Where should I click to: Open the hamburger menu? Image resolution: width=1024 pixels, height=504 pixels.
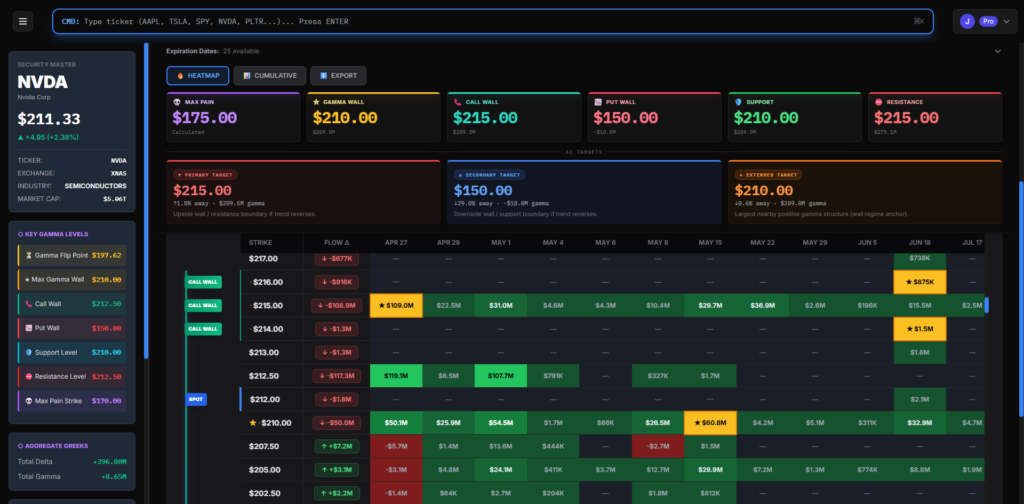(x=23, y=22)
